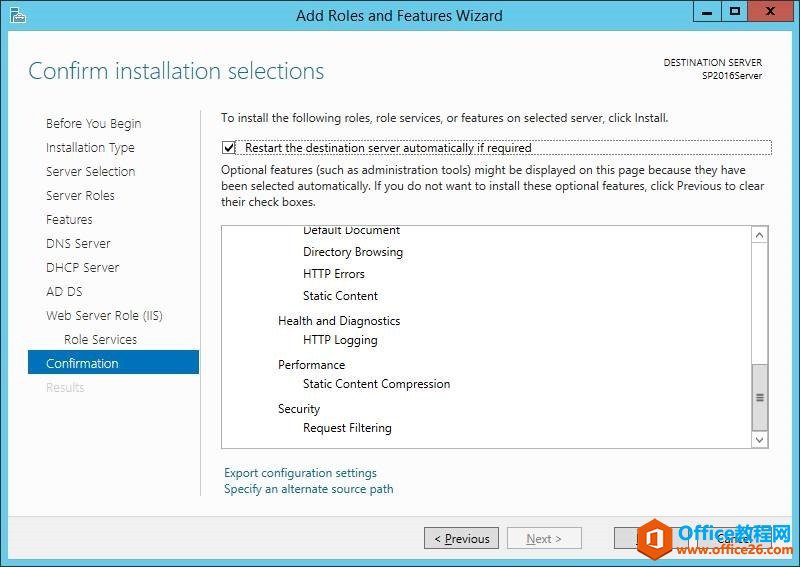Select DHCP Server in sidebar
The height and width of the screenshot is (567, 800).
[x=82, y=268]
